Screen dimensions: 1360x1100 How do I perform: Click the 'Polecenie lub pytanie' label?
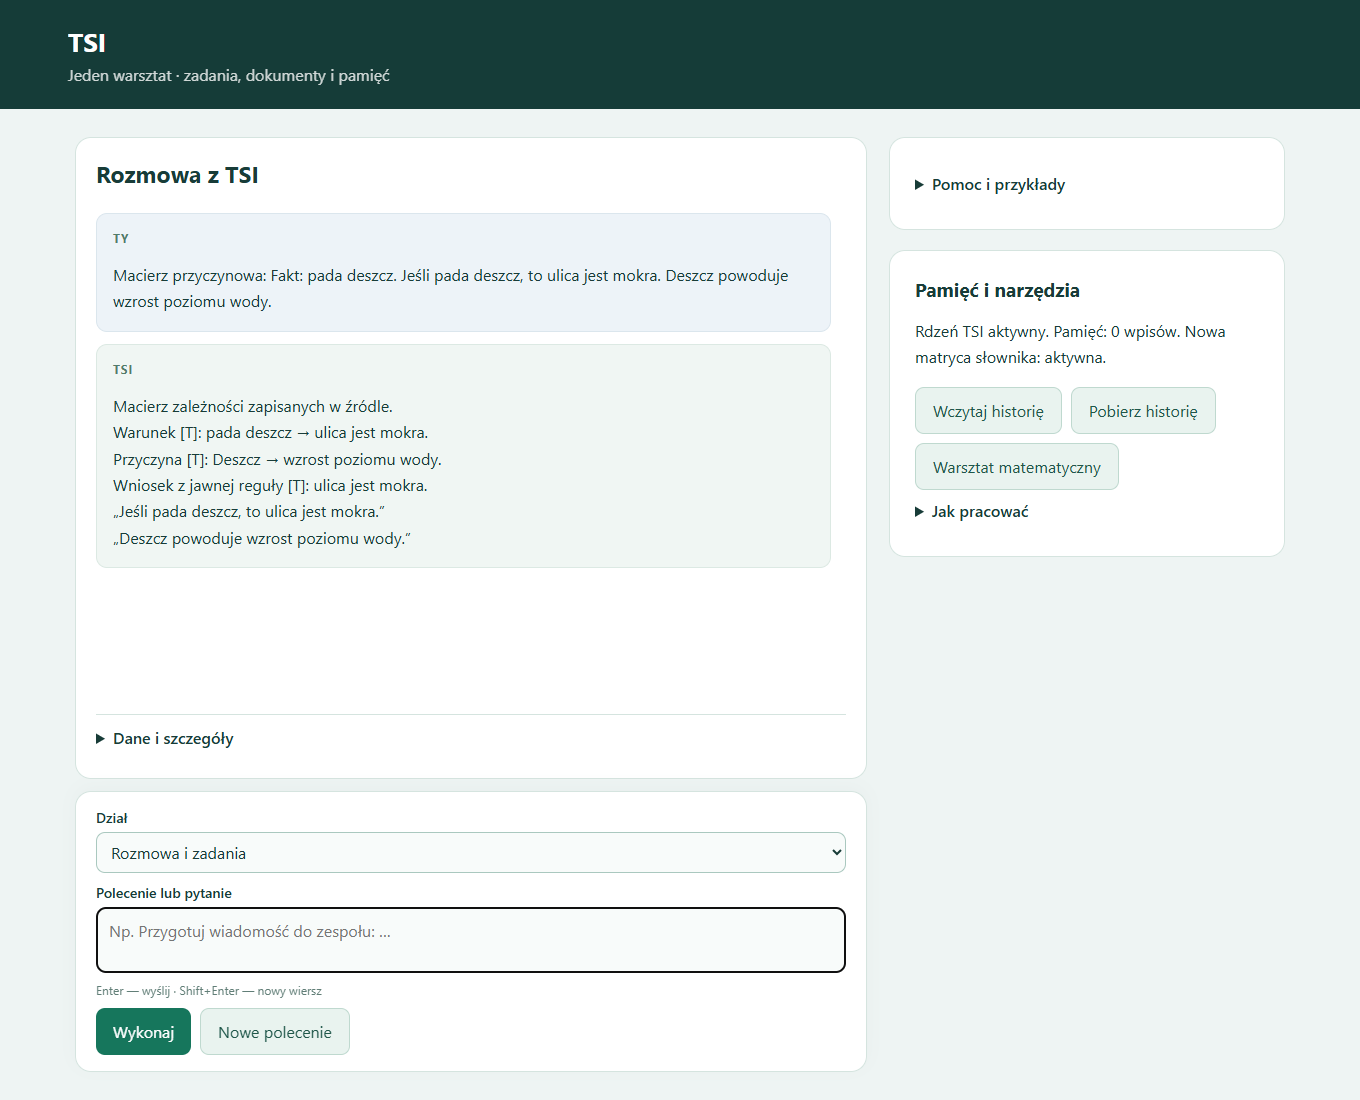(x=164, y=893)
